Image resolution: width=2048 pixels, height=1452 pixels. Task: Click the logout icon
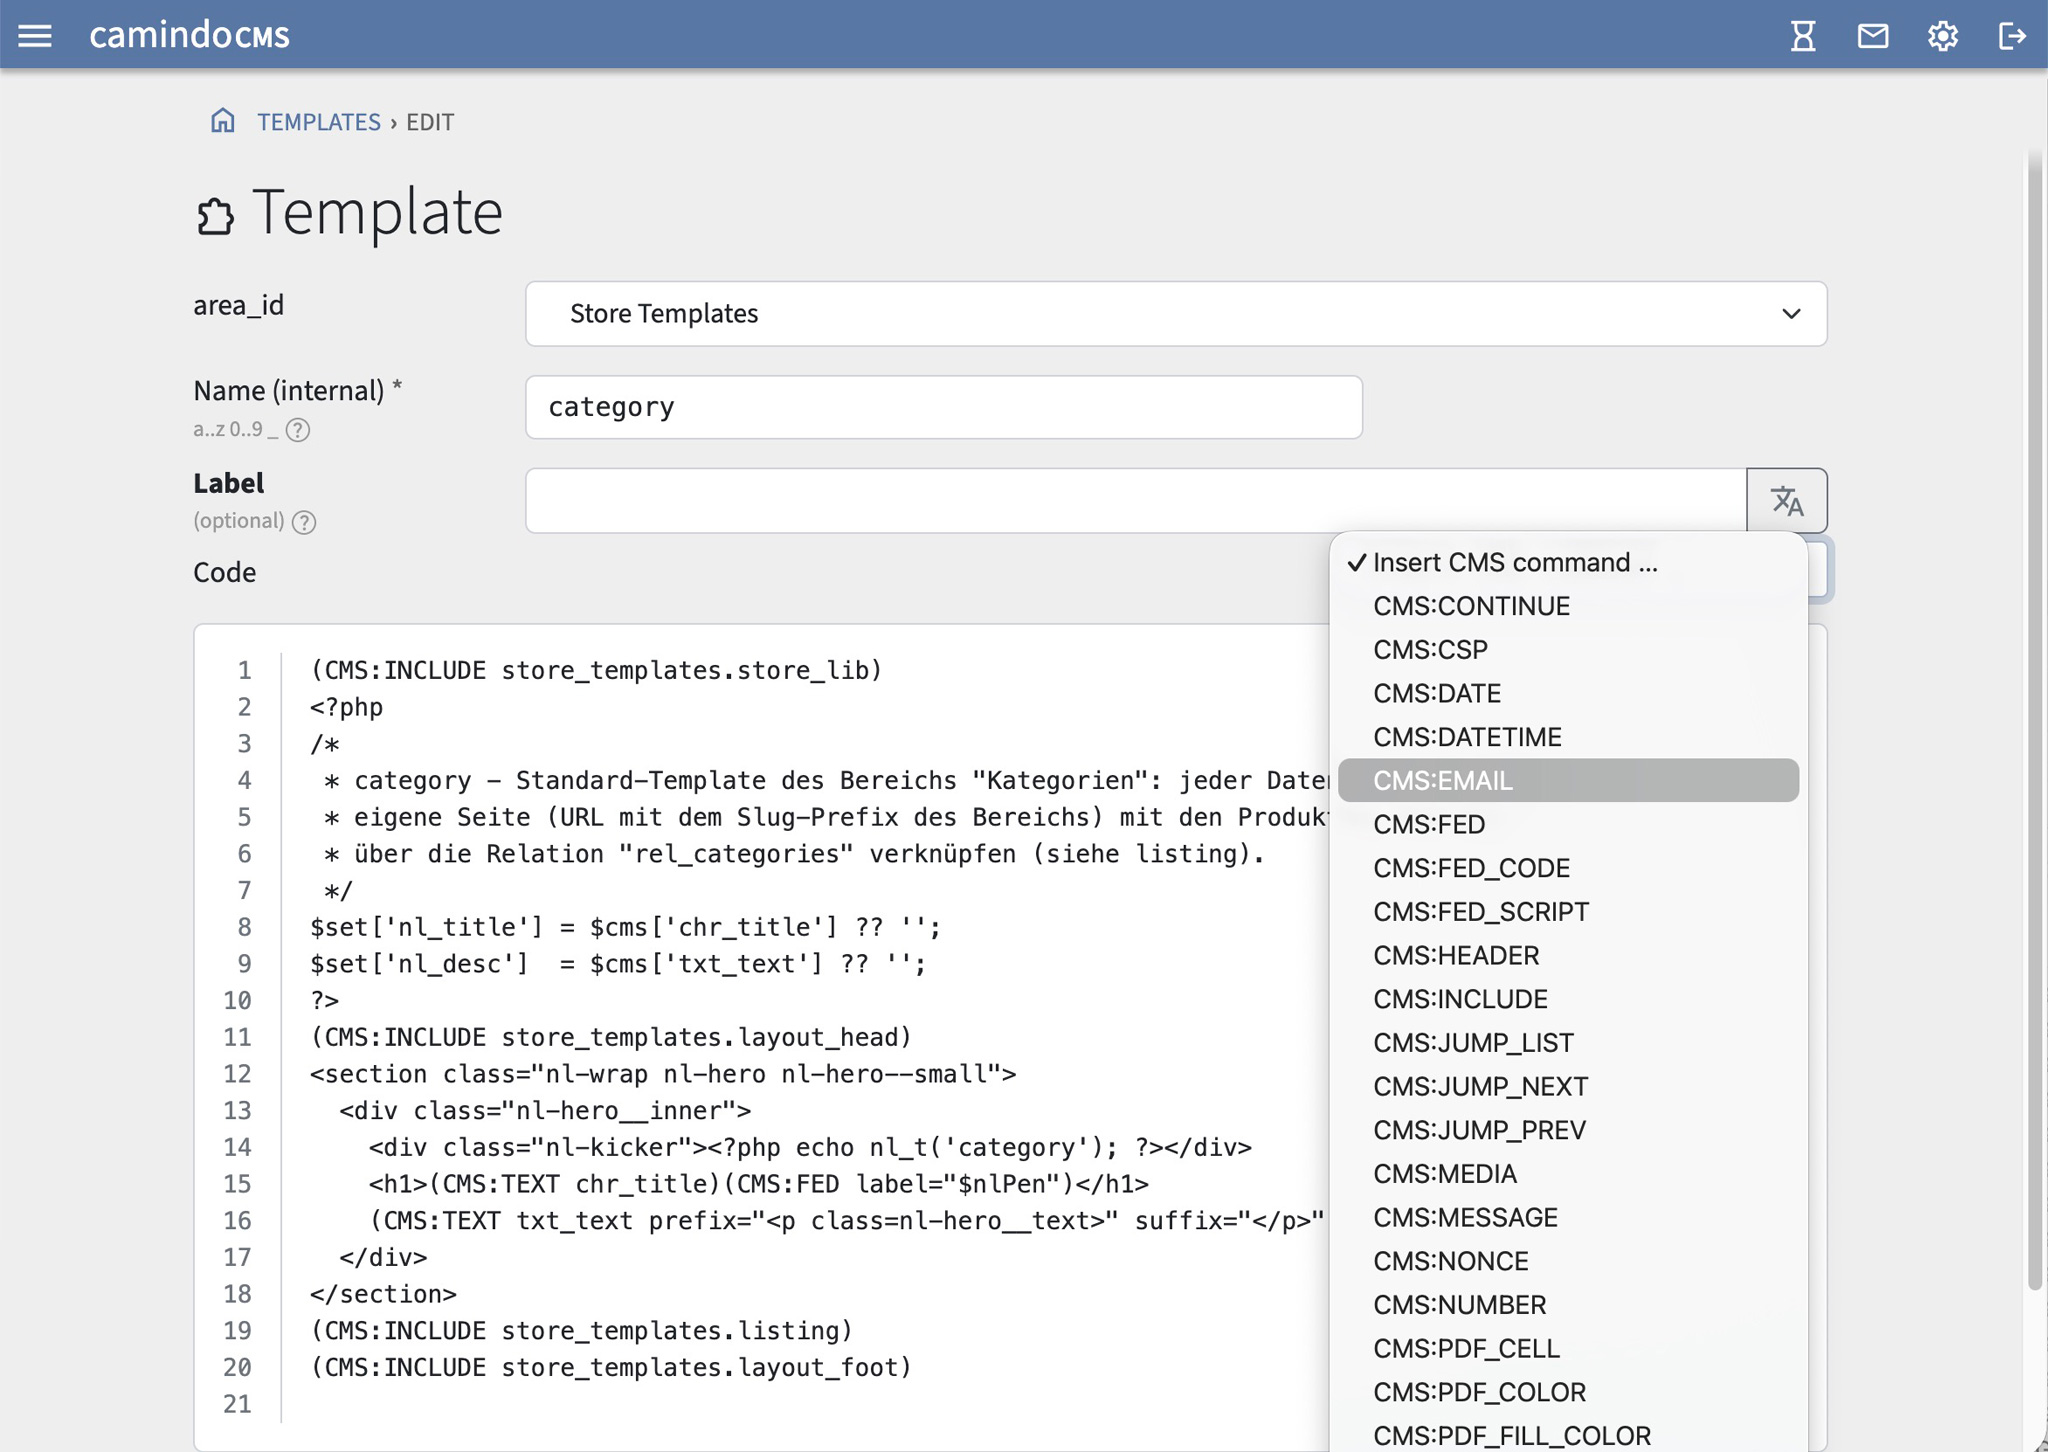click(x=2011, y=36)
